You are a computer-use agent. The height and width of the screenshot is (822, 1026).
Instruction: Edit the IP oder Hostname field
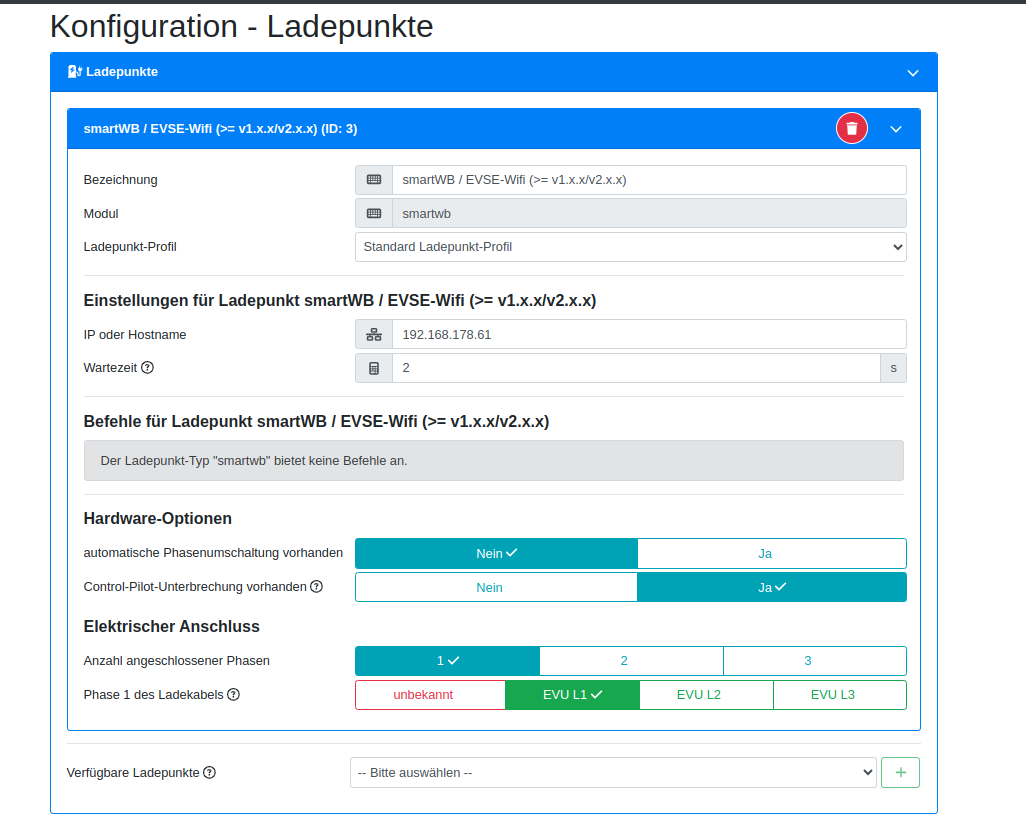(x=649, y=334)
